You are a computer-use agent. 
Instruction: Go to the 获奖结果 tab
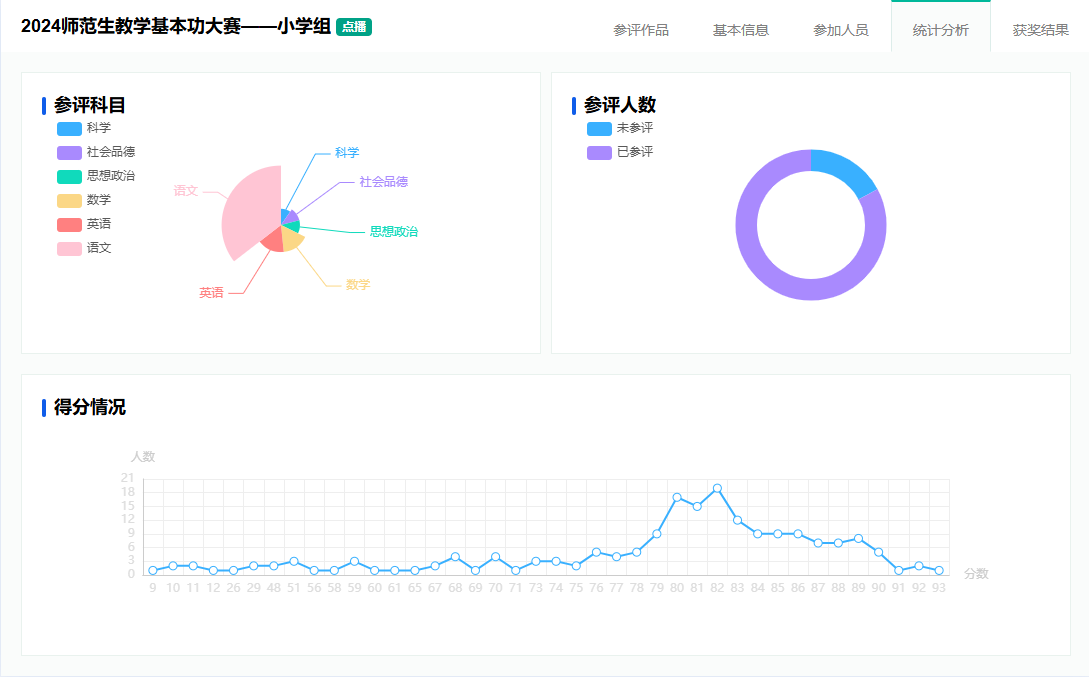click(x=1041, y=30)
